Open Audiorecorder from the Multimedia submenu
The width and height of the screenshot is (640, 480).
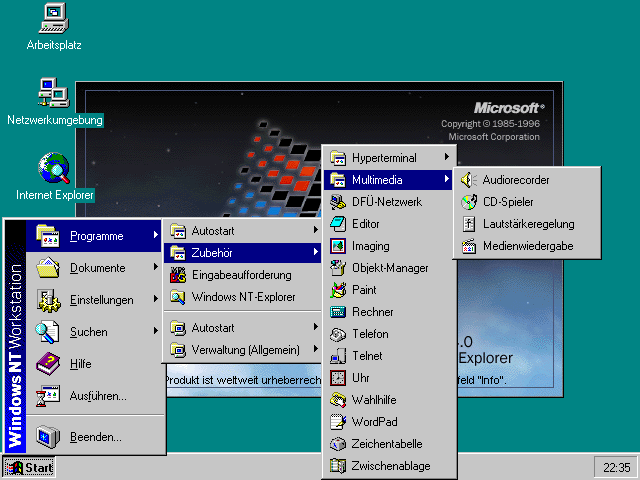tap(468, 180)
